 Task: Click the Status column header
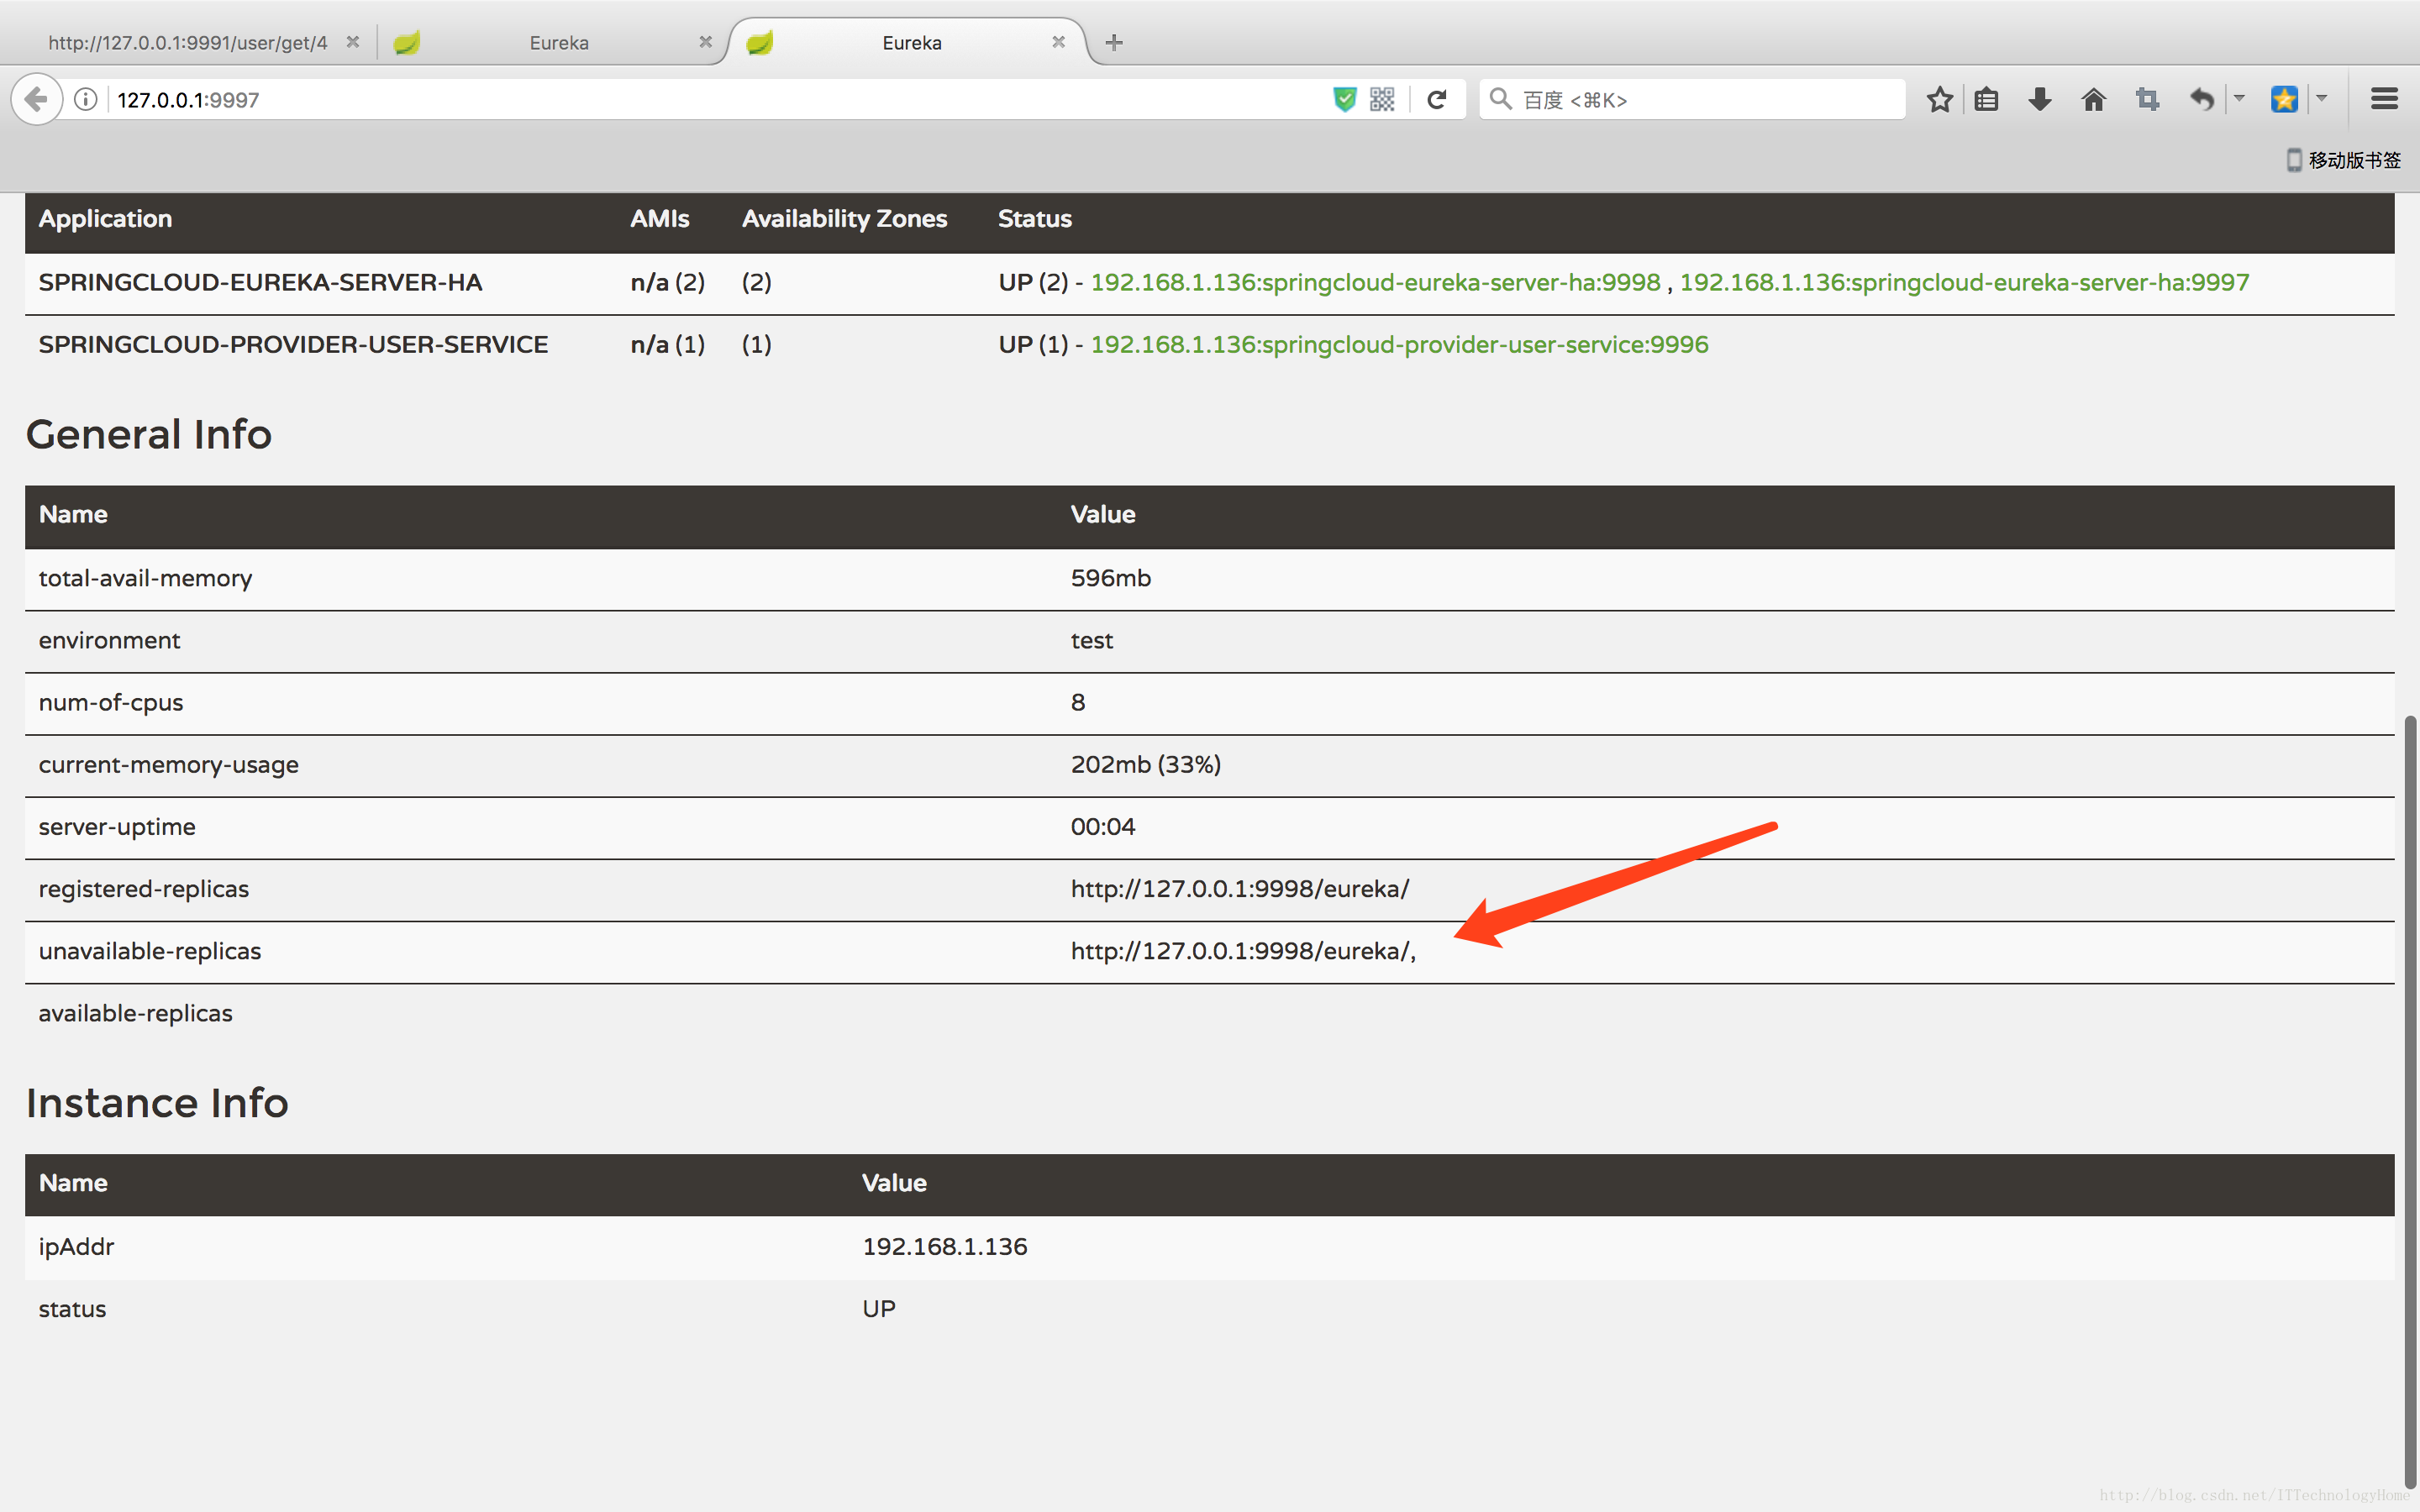click(x=1034, y=219)
